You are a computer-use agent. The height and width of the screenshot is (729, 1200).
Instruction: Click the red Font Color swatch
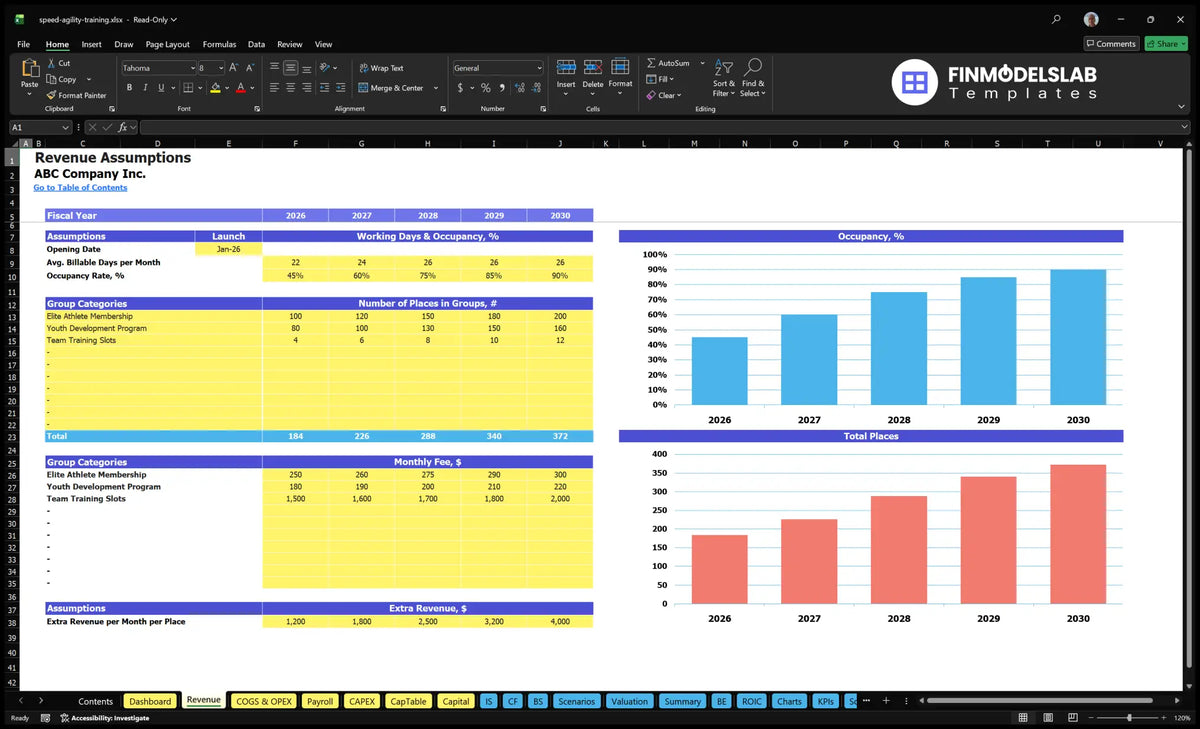click(x=241, y=88)
